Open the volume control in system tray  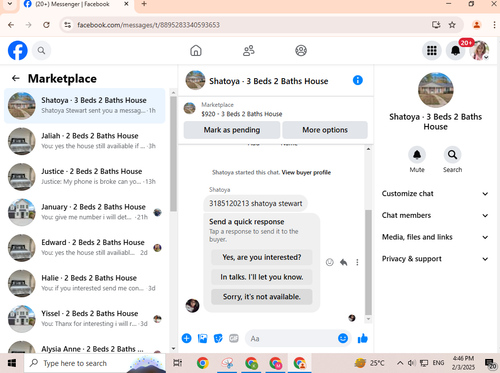(x=411, y=363)
